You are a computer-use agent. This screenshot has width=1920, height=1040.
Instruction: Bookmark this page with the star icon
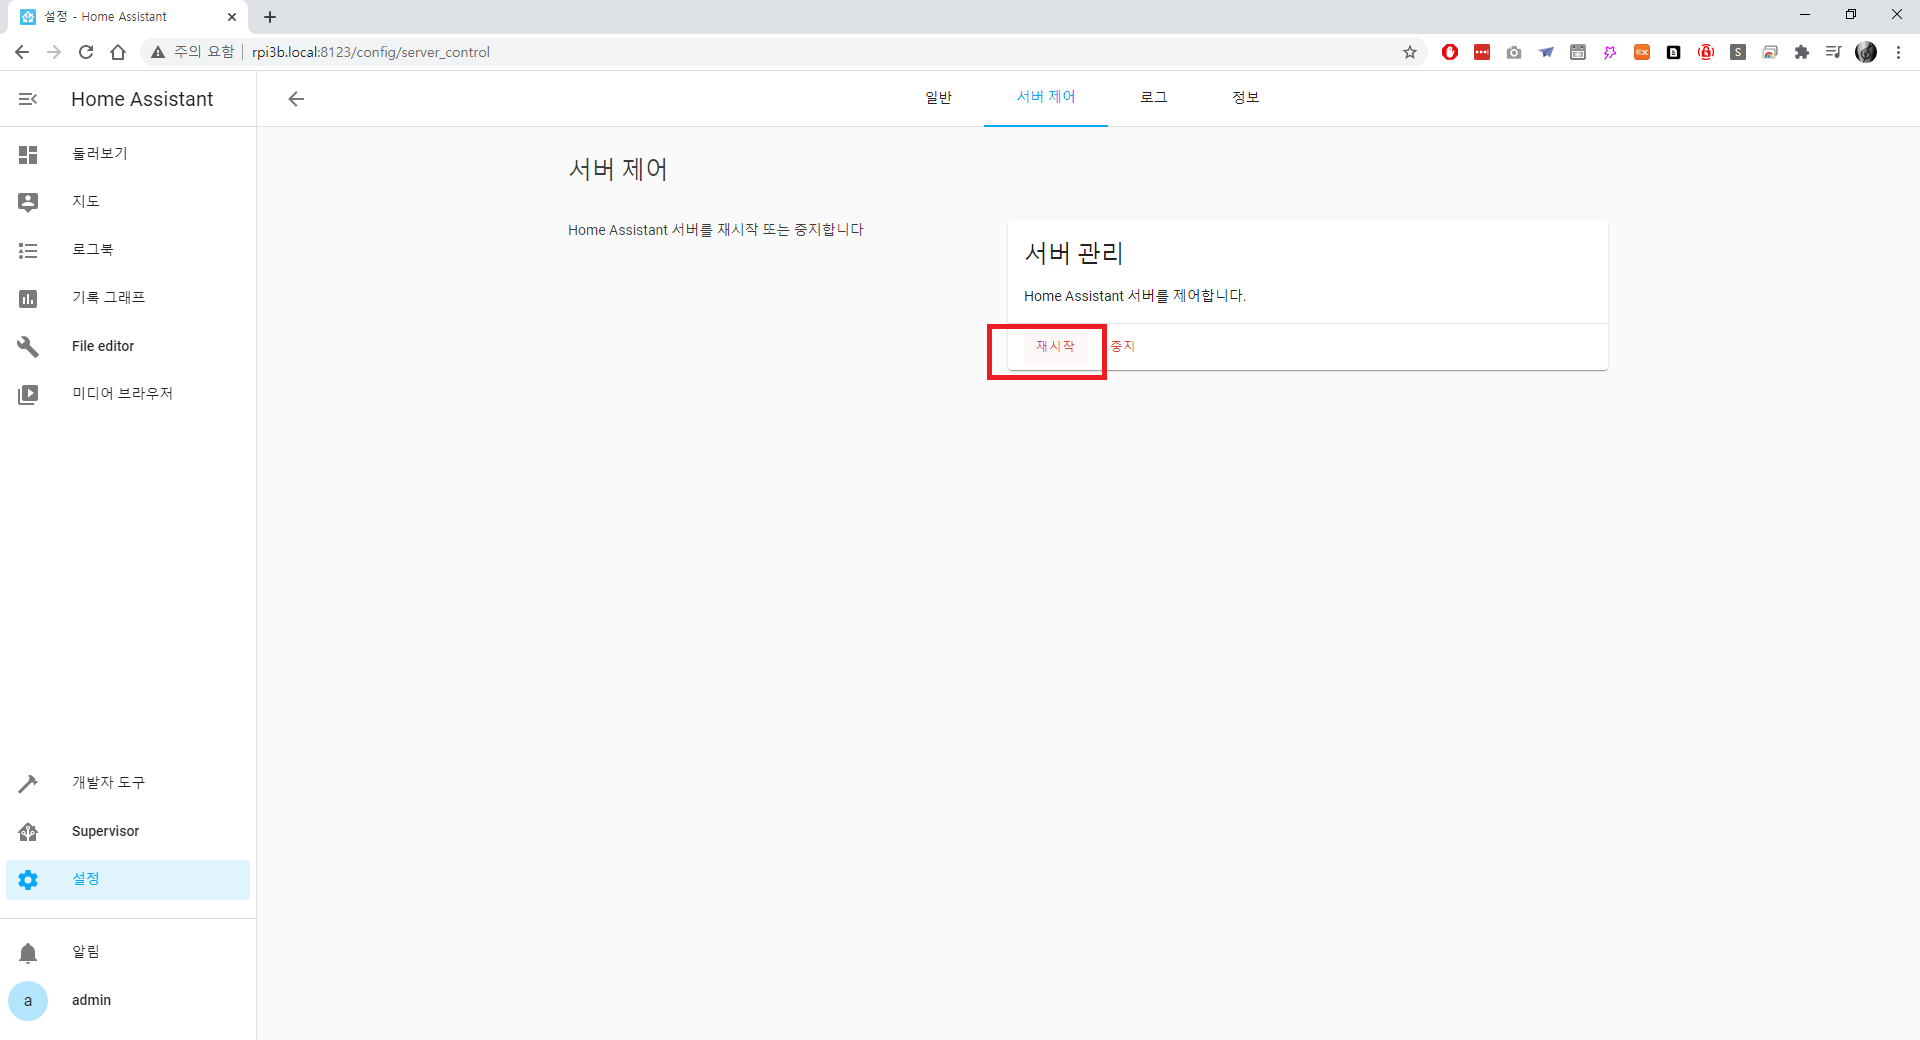[x=1410, y=52]
